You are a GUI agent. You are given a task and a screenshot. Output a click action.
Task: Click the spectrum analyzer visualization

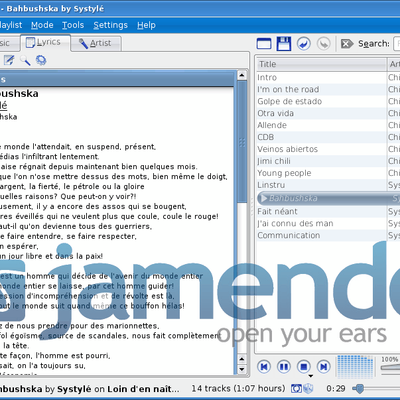355,367
